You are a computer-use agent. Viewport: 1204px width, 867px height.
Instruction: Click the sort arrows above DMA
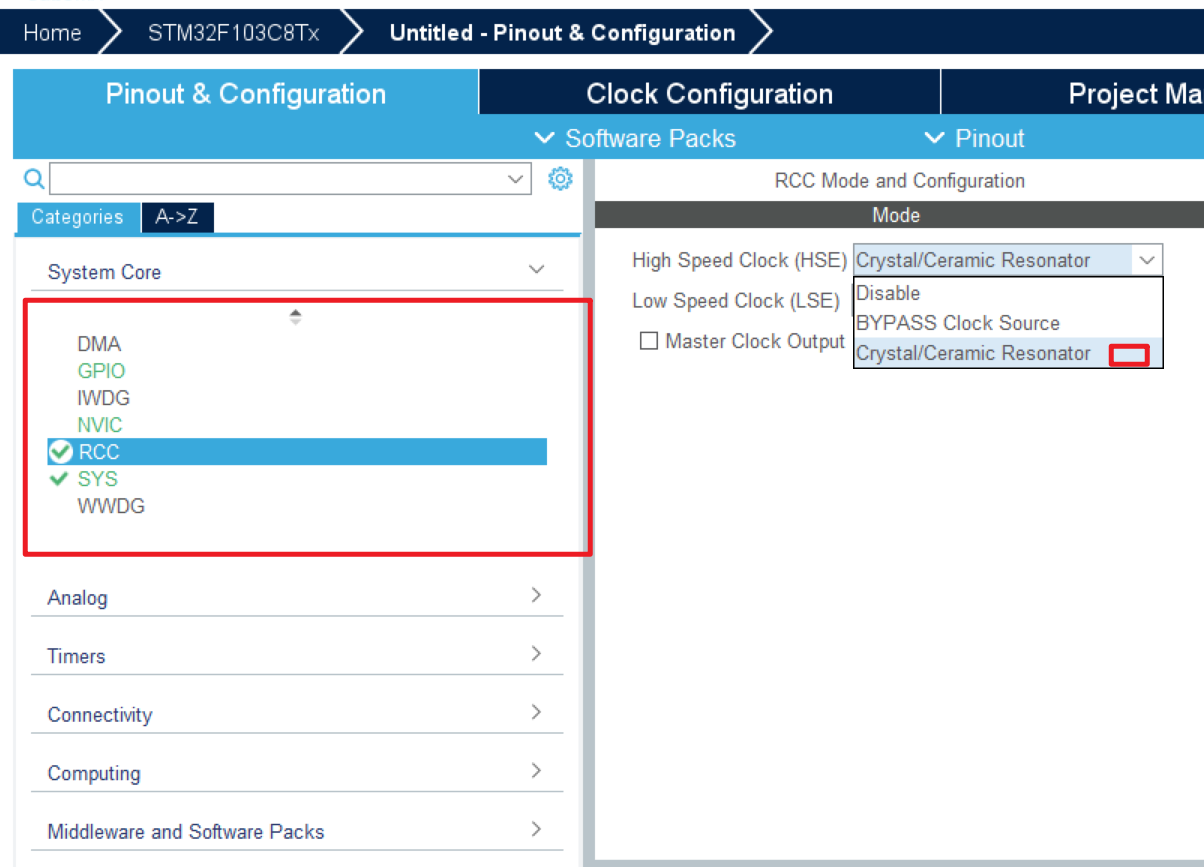tap(295, 317)
